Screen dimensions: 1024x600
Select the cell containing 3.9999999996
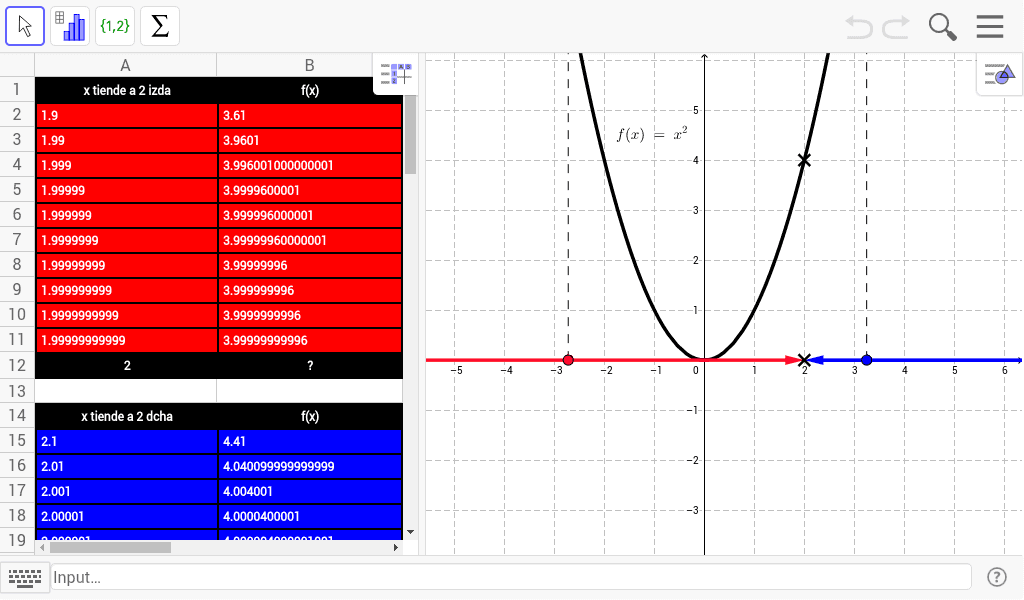click(310, 315)
